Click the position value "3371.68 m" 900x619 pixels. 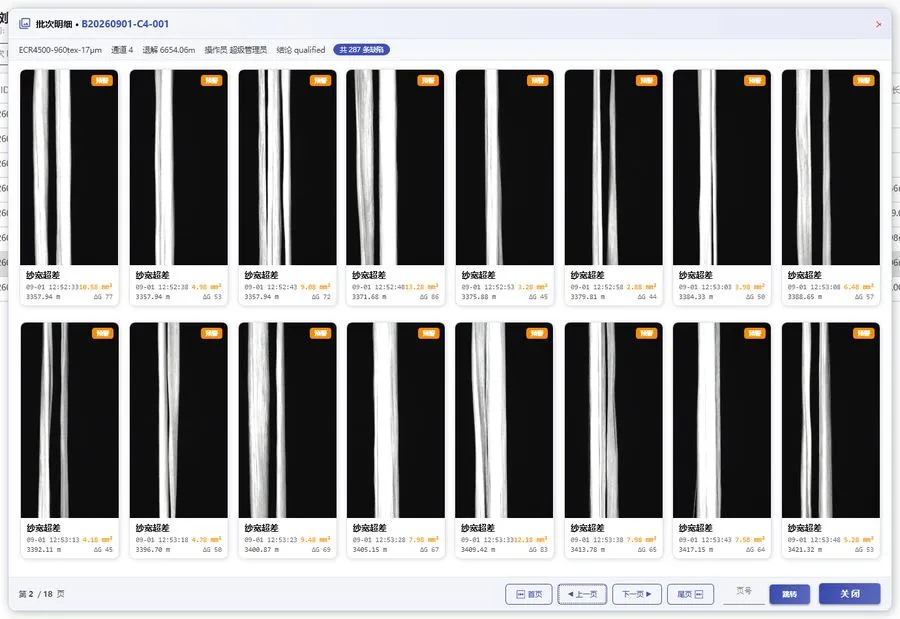coord(369,297)
